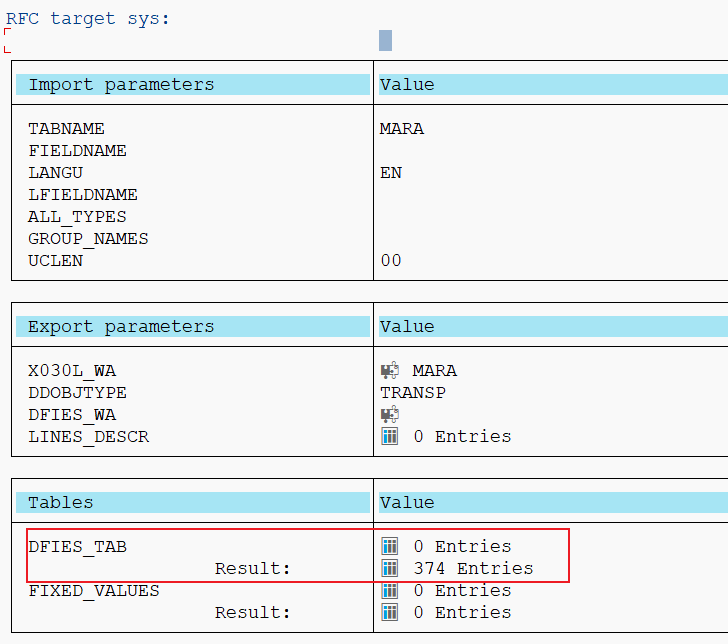Open the DFIES_WA structure icon

click(390, 414)
